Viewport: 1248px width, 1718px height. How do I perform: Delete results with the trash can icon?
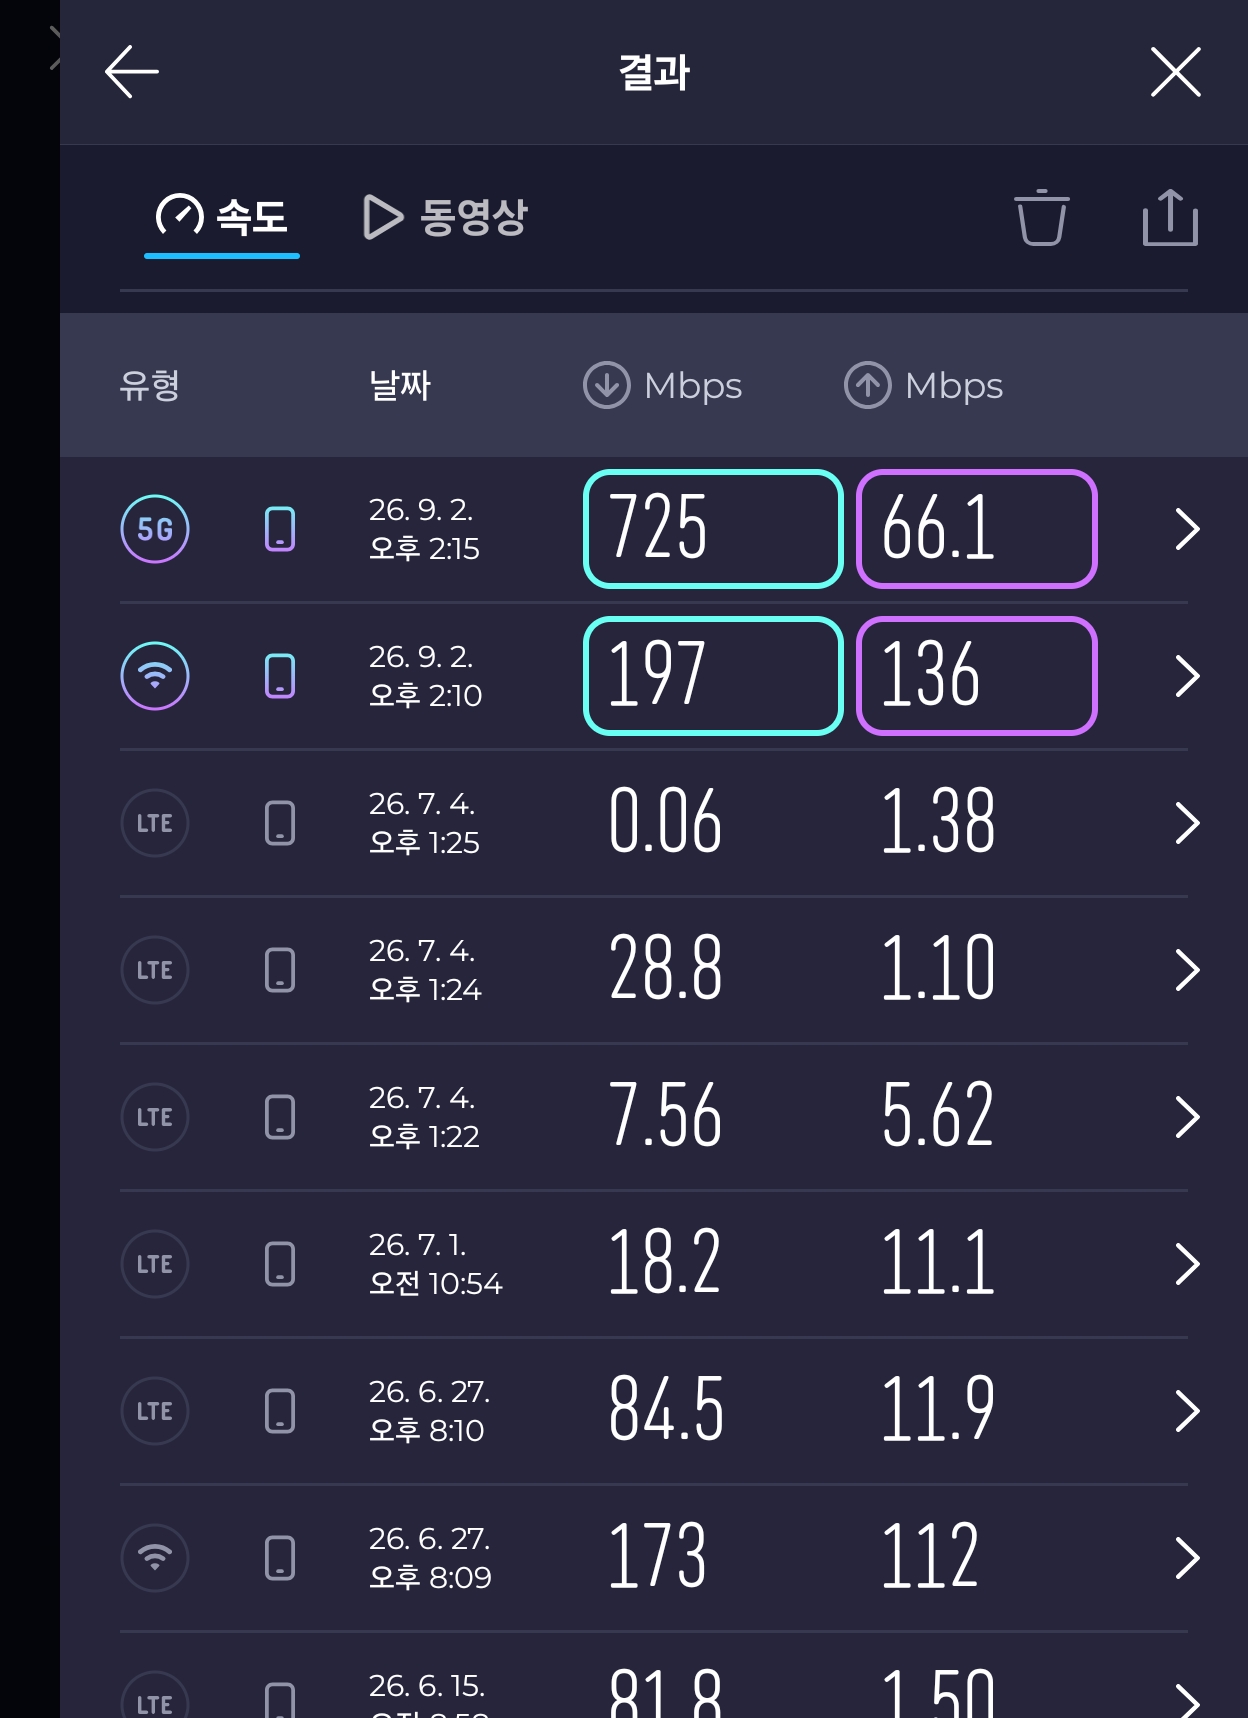pyautogui.click(x=1041, y=217)
